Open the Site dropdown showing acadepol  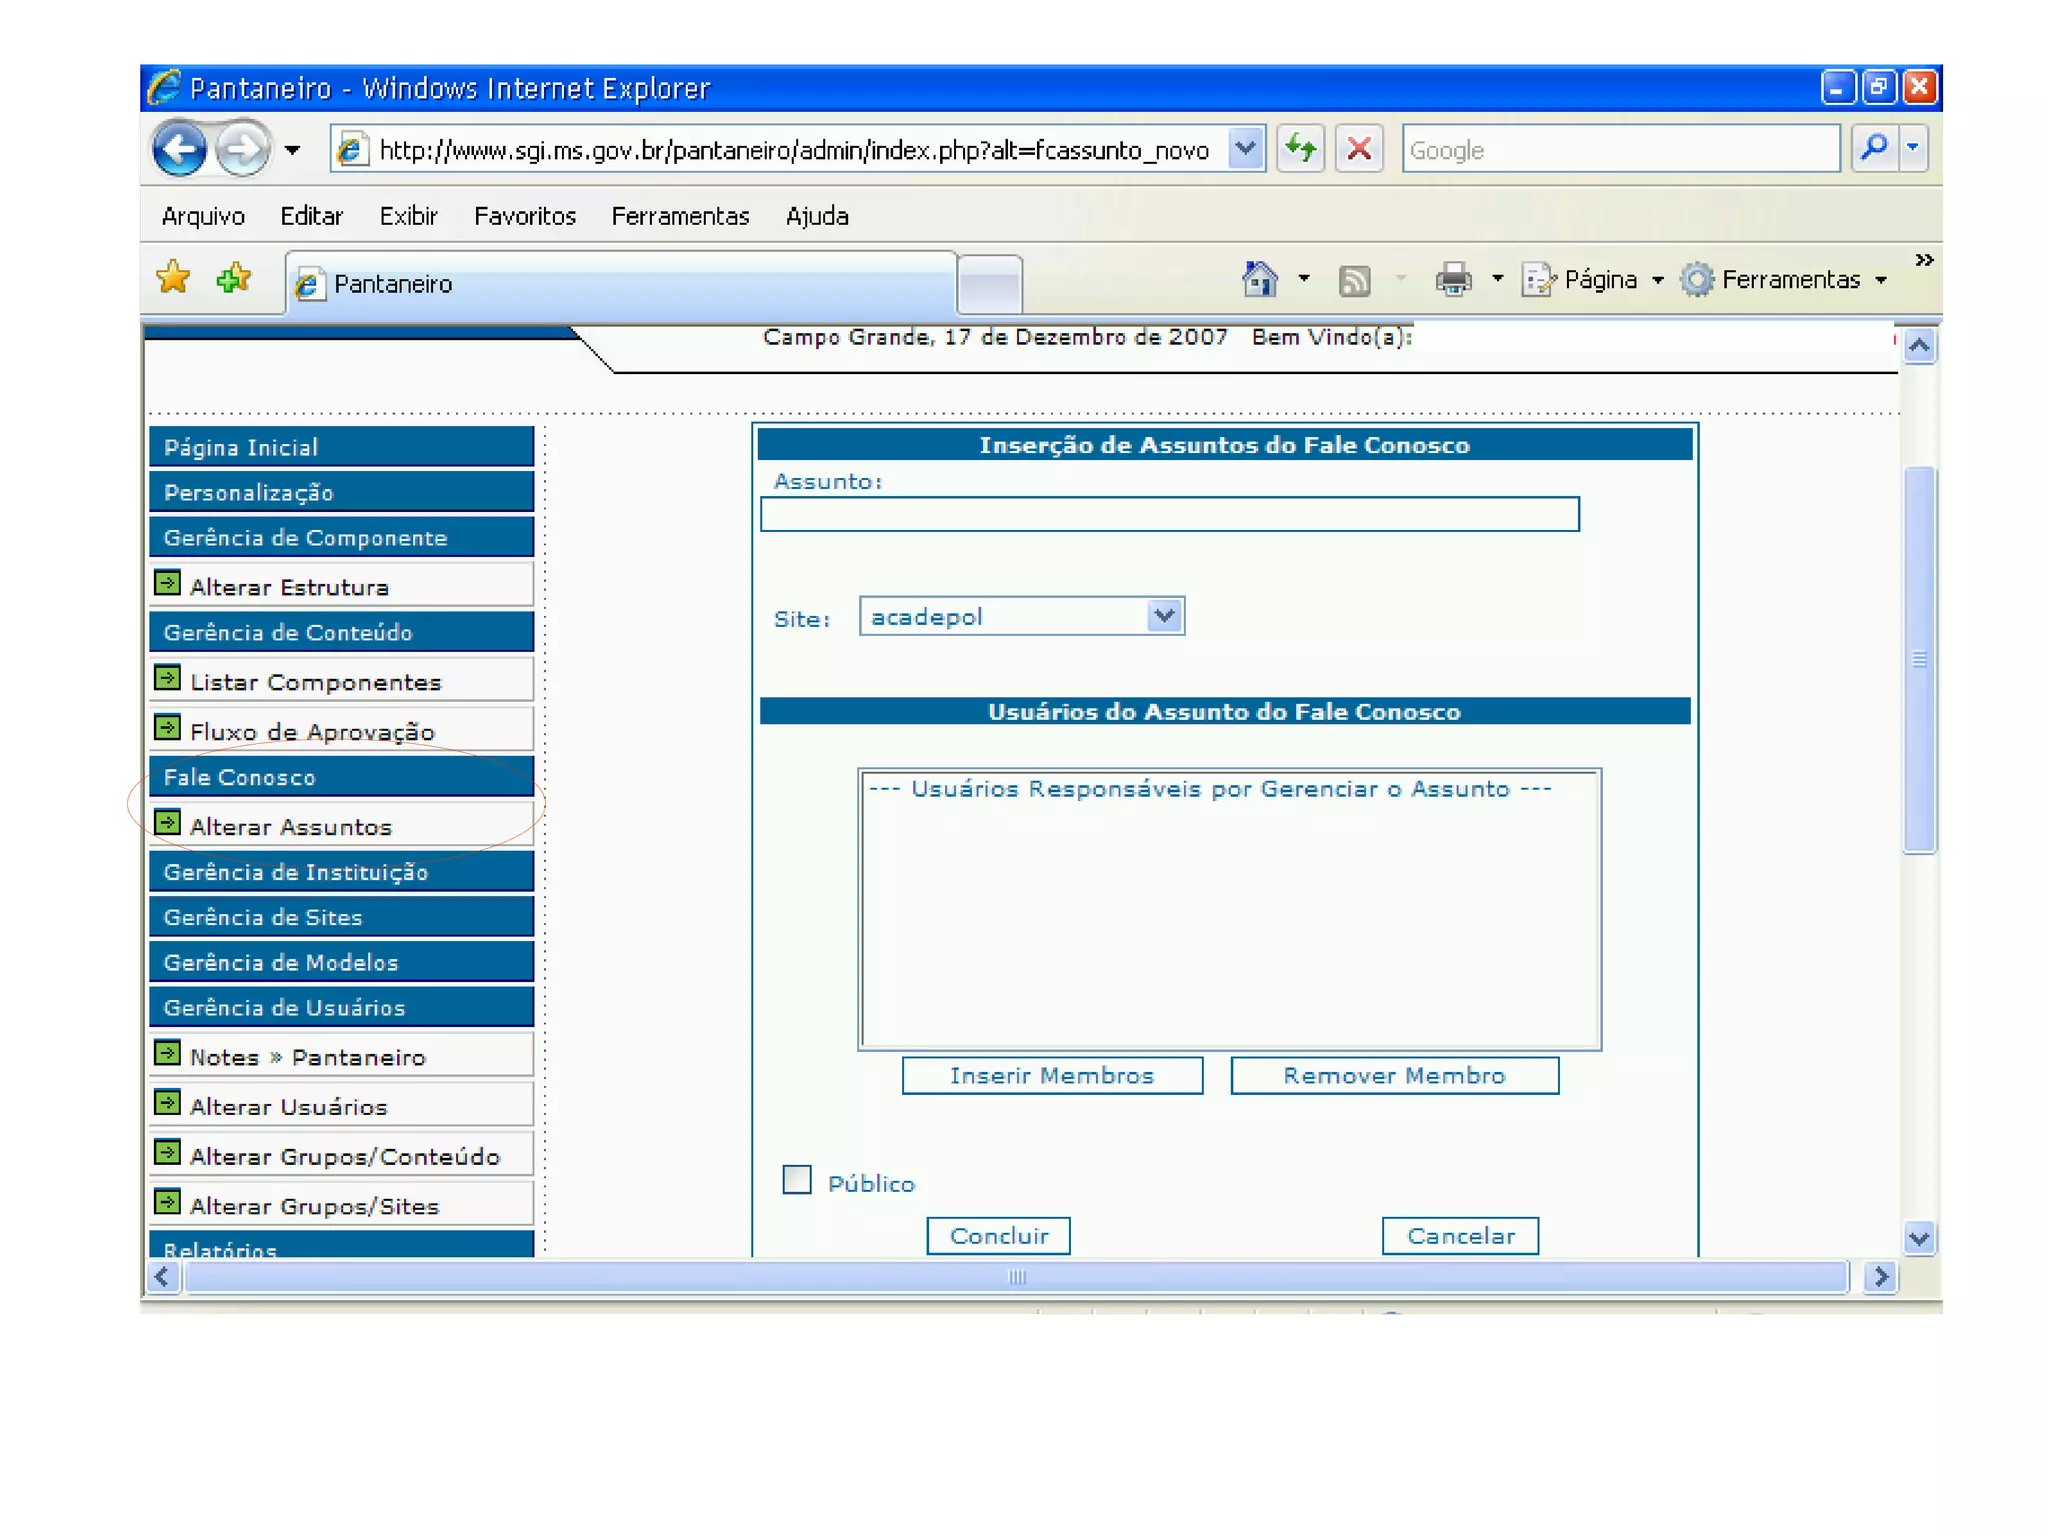click(1164, 616)
